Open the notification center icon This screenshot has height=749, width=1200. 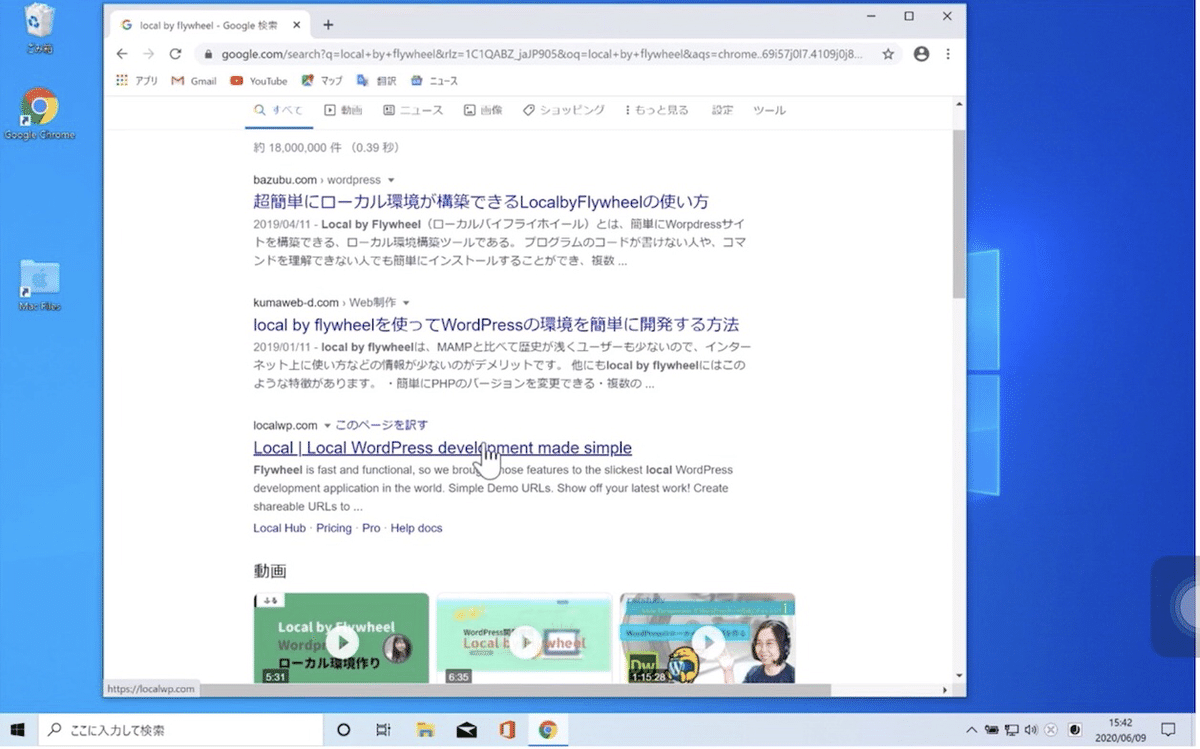coord(1168,730)
